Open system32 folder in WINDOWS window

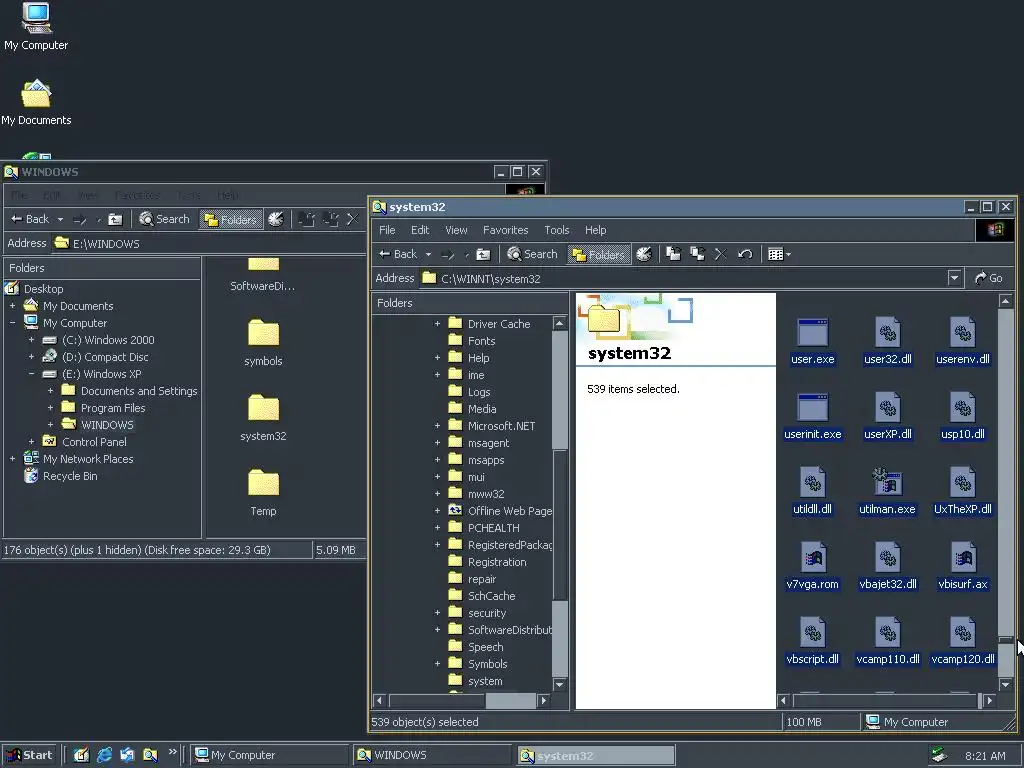coord(263,417)
